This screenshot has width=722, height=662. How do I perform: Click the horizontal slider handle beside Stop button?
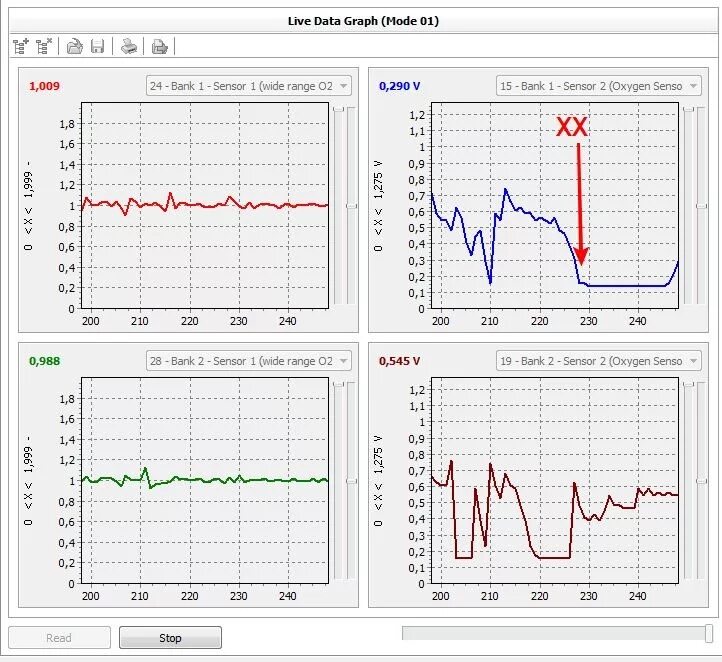pyautogui.click(x=709, y=633)
